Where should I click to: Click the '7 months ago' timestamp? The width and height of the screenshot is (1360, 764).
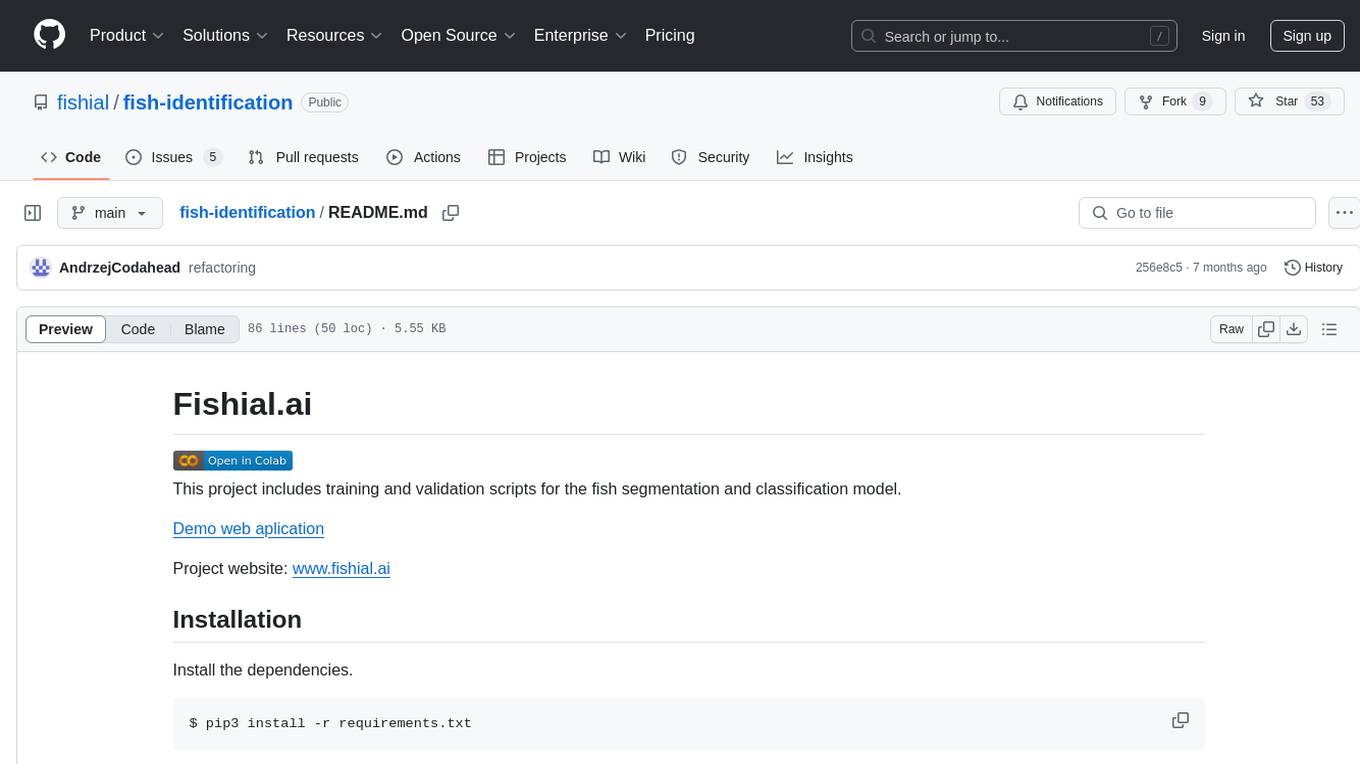coord(1230,268)
